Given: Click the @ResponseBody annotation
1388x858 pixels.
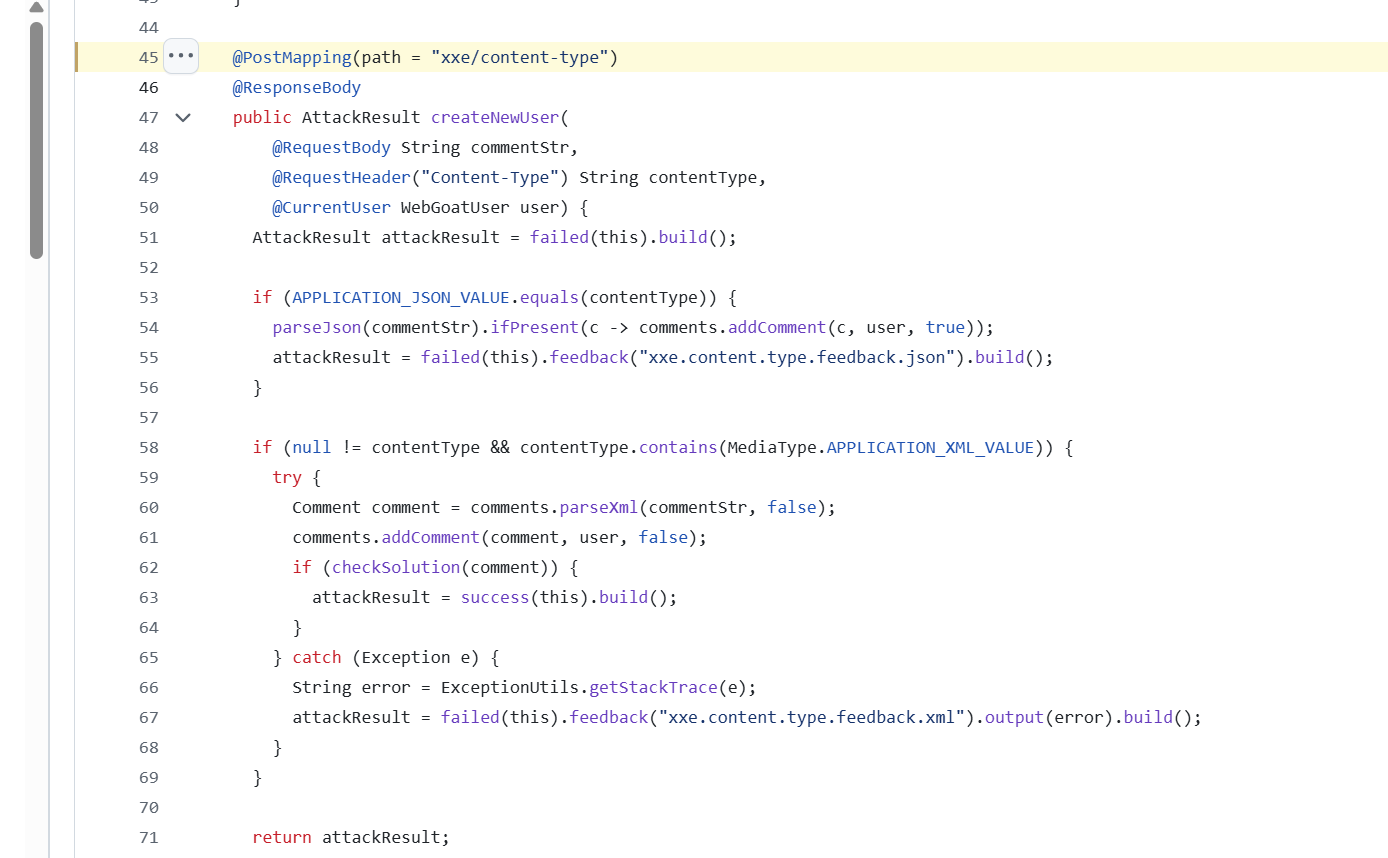Looking at the screenshot, I should pos(297,87).
